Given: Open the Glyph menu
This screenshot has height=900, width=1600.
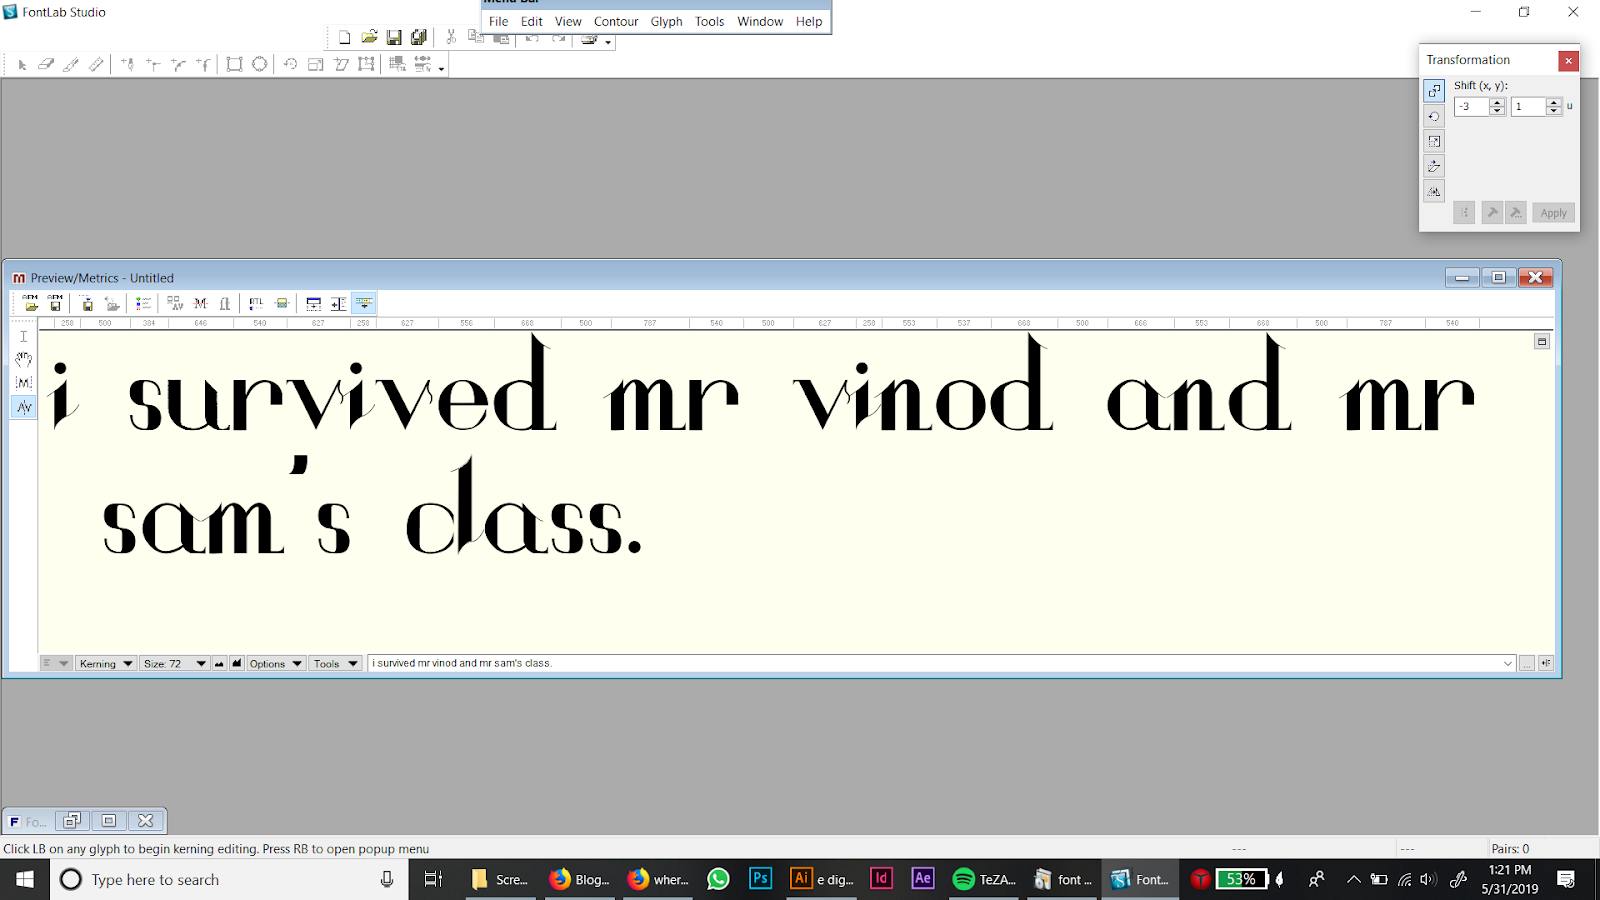Looking at the screenshot, I should (x=666, y=21).
